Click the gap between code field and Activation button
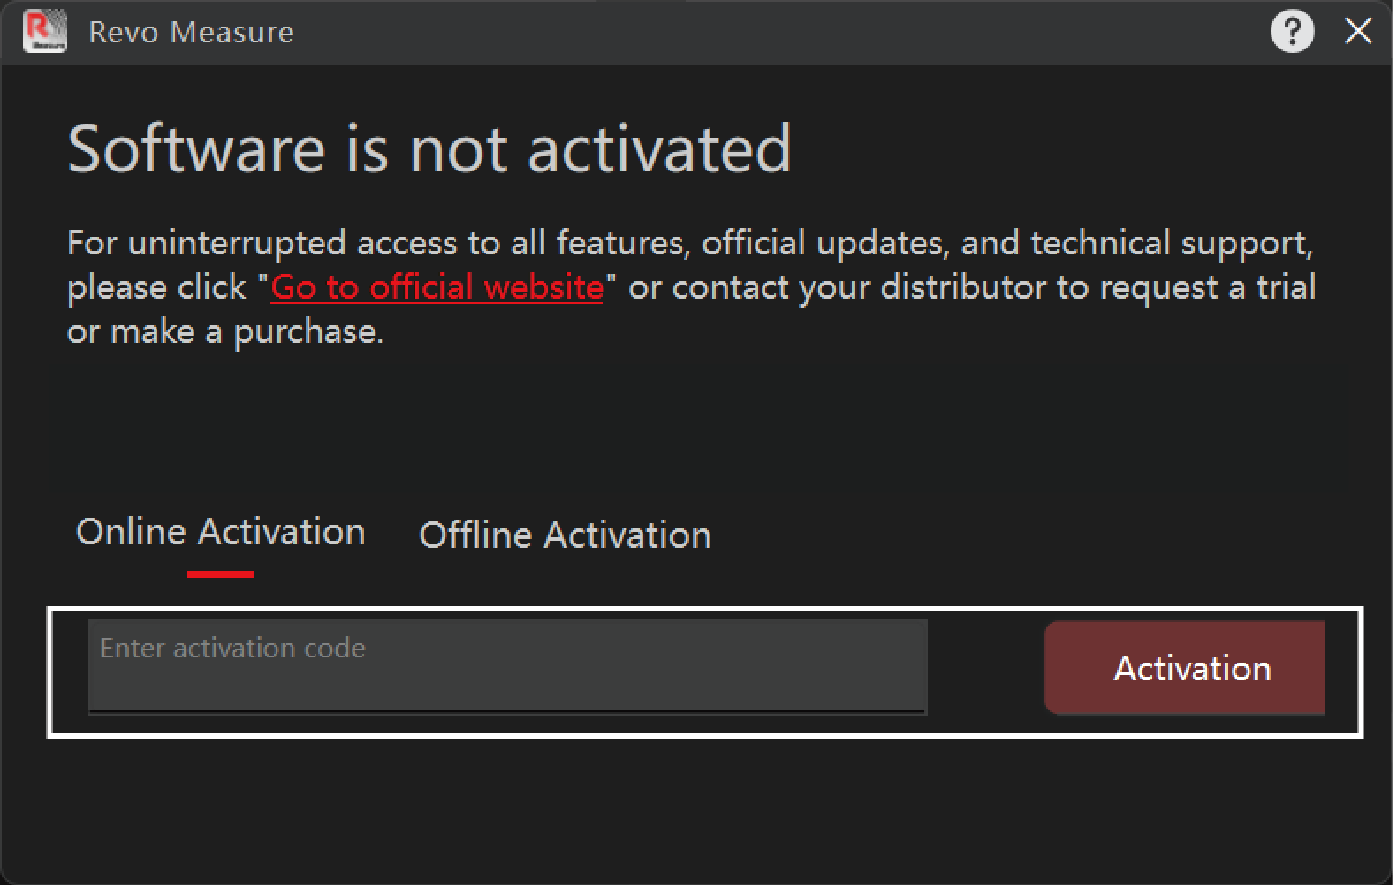This screenshot has width=1393, height=886. point(985,668)
